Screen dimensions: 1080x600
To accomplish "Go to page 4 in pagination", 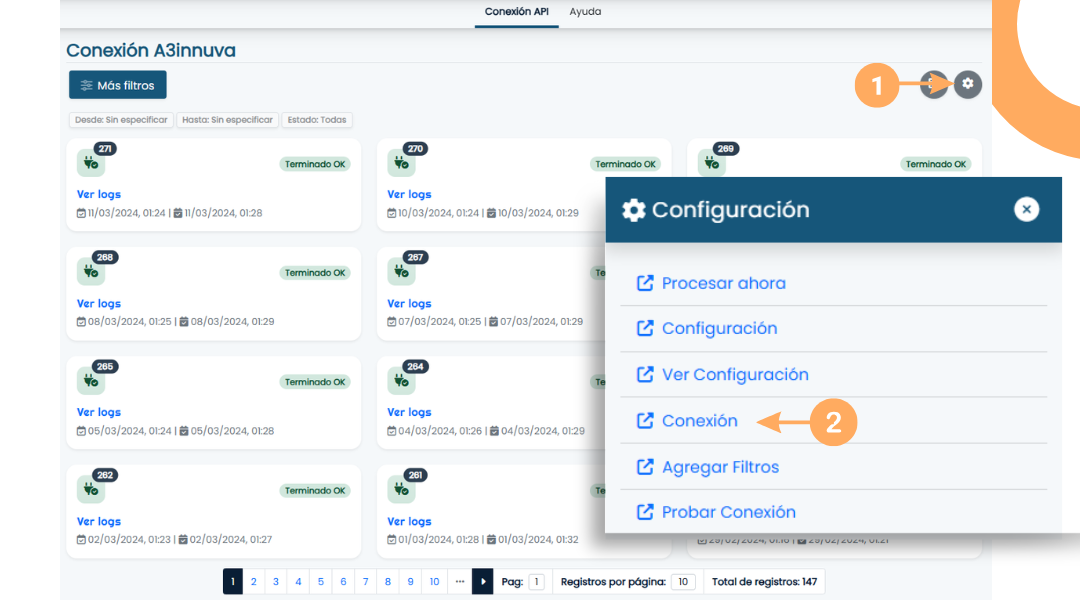I will tap(298, 581).
